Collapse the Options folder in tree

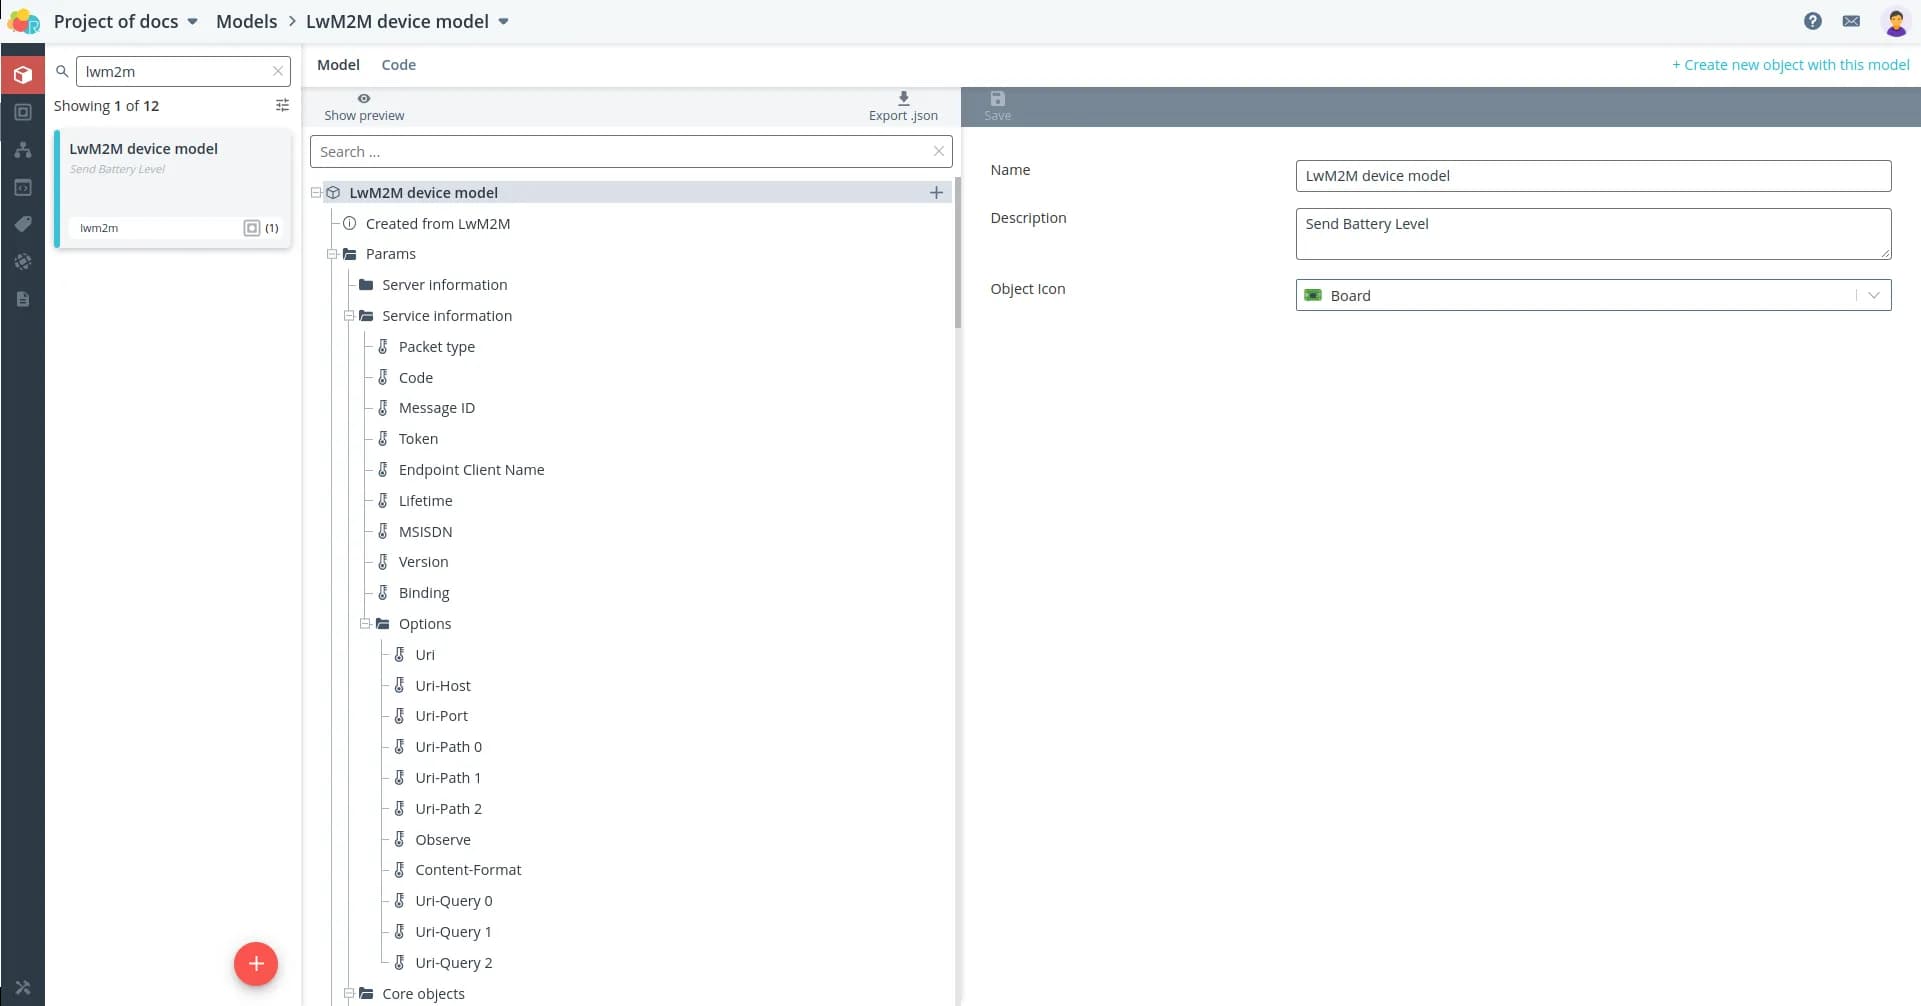click(366, 624)
